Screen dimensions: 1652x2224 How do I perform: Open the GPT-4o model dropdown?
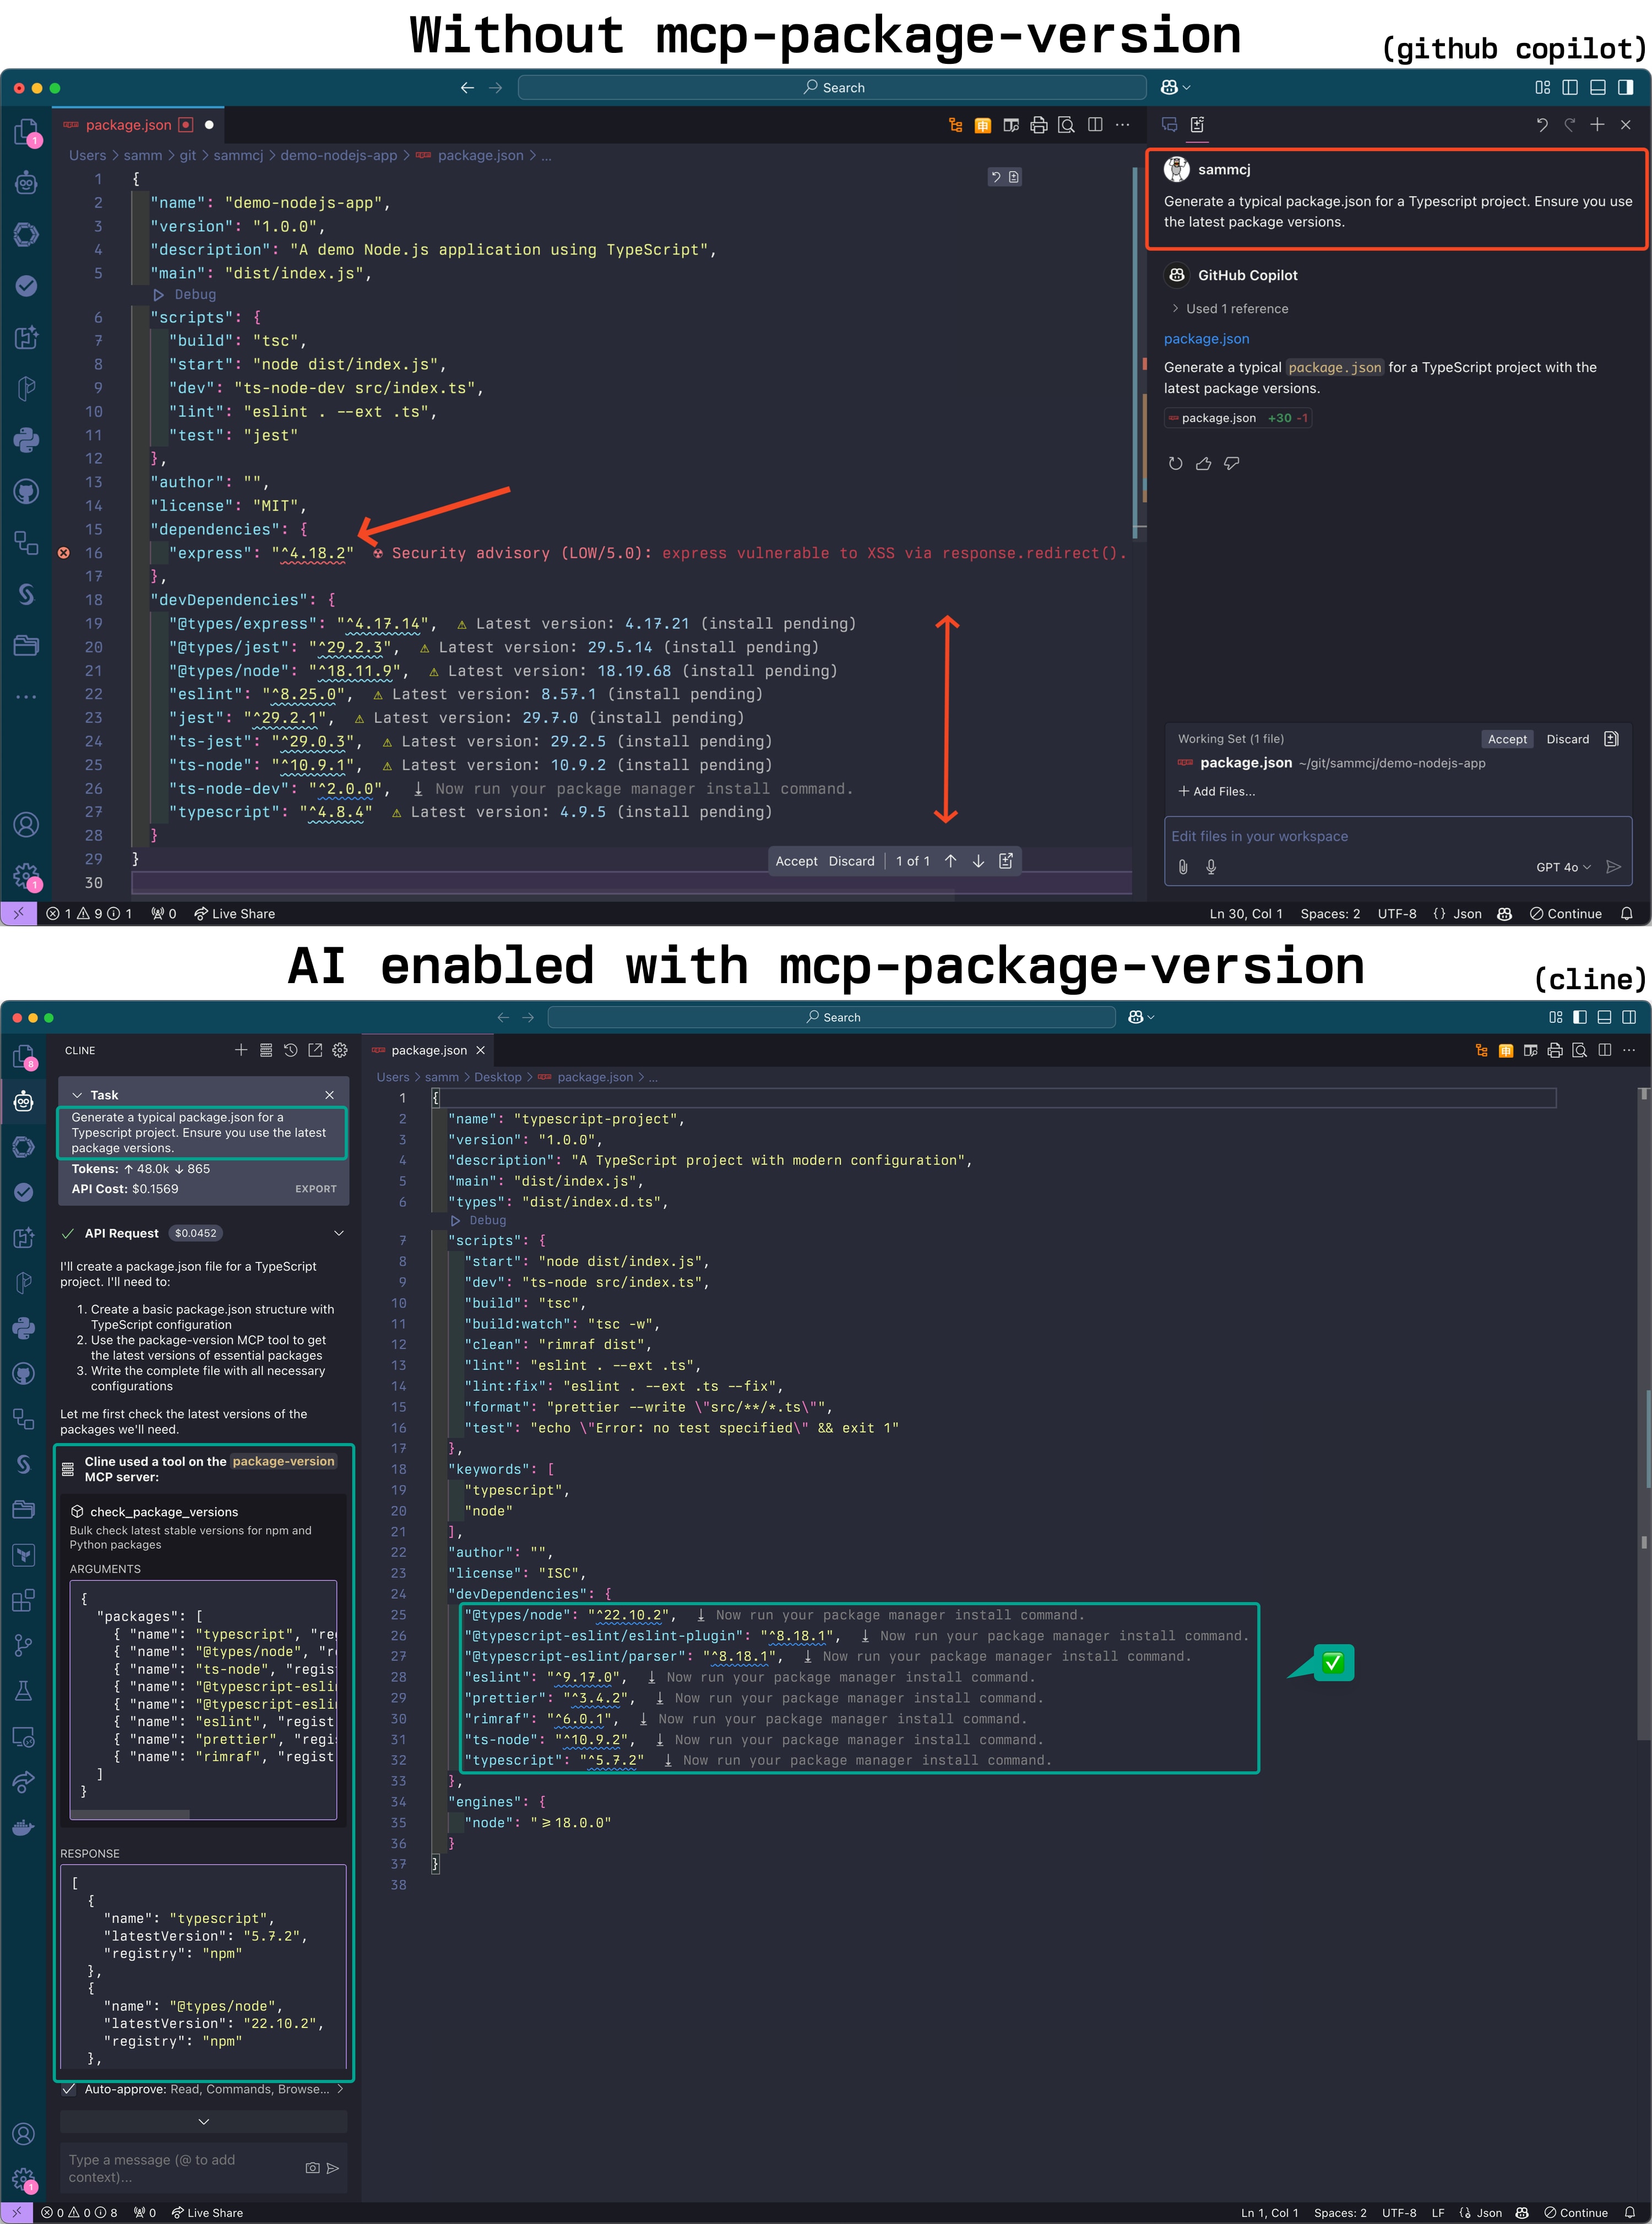(1562, 867)
